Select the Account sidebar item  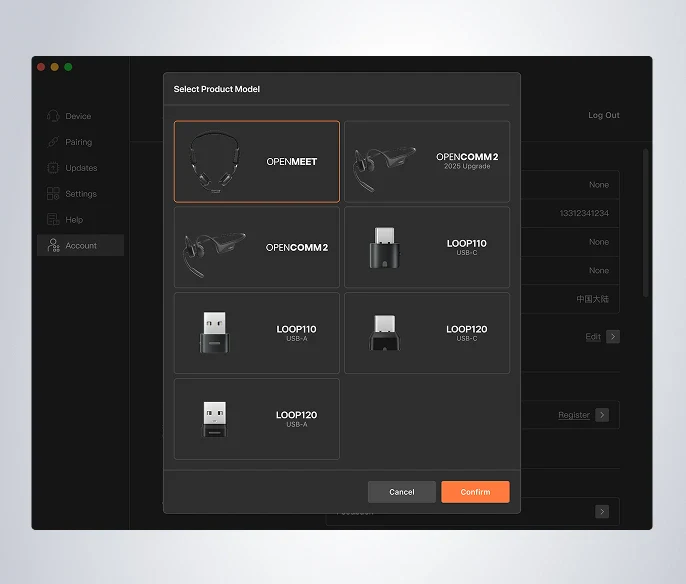[80, 245]
